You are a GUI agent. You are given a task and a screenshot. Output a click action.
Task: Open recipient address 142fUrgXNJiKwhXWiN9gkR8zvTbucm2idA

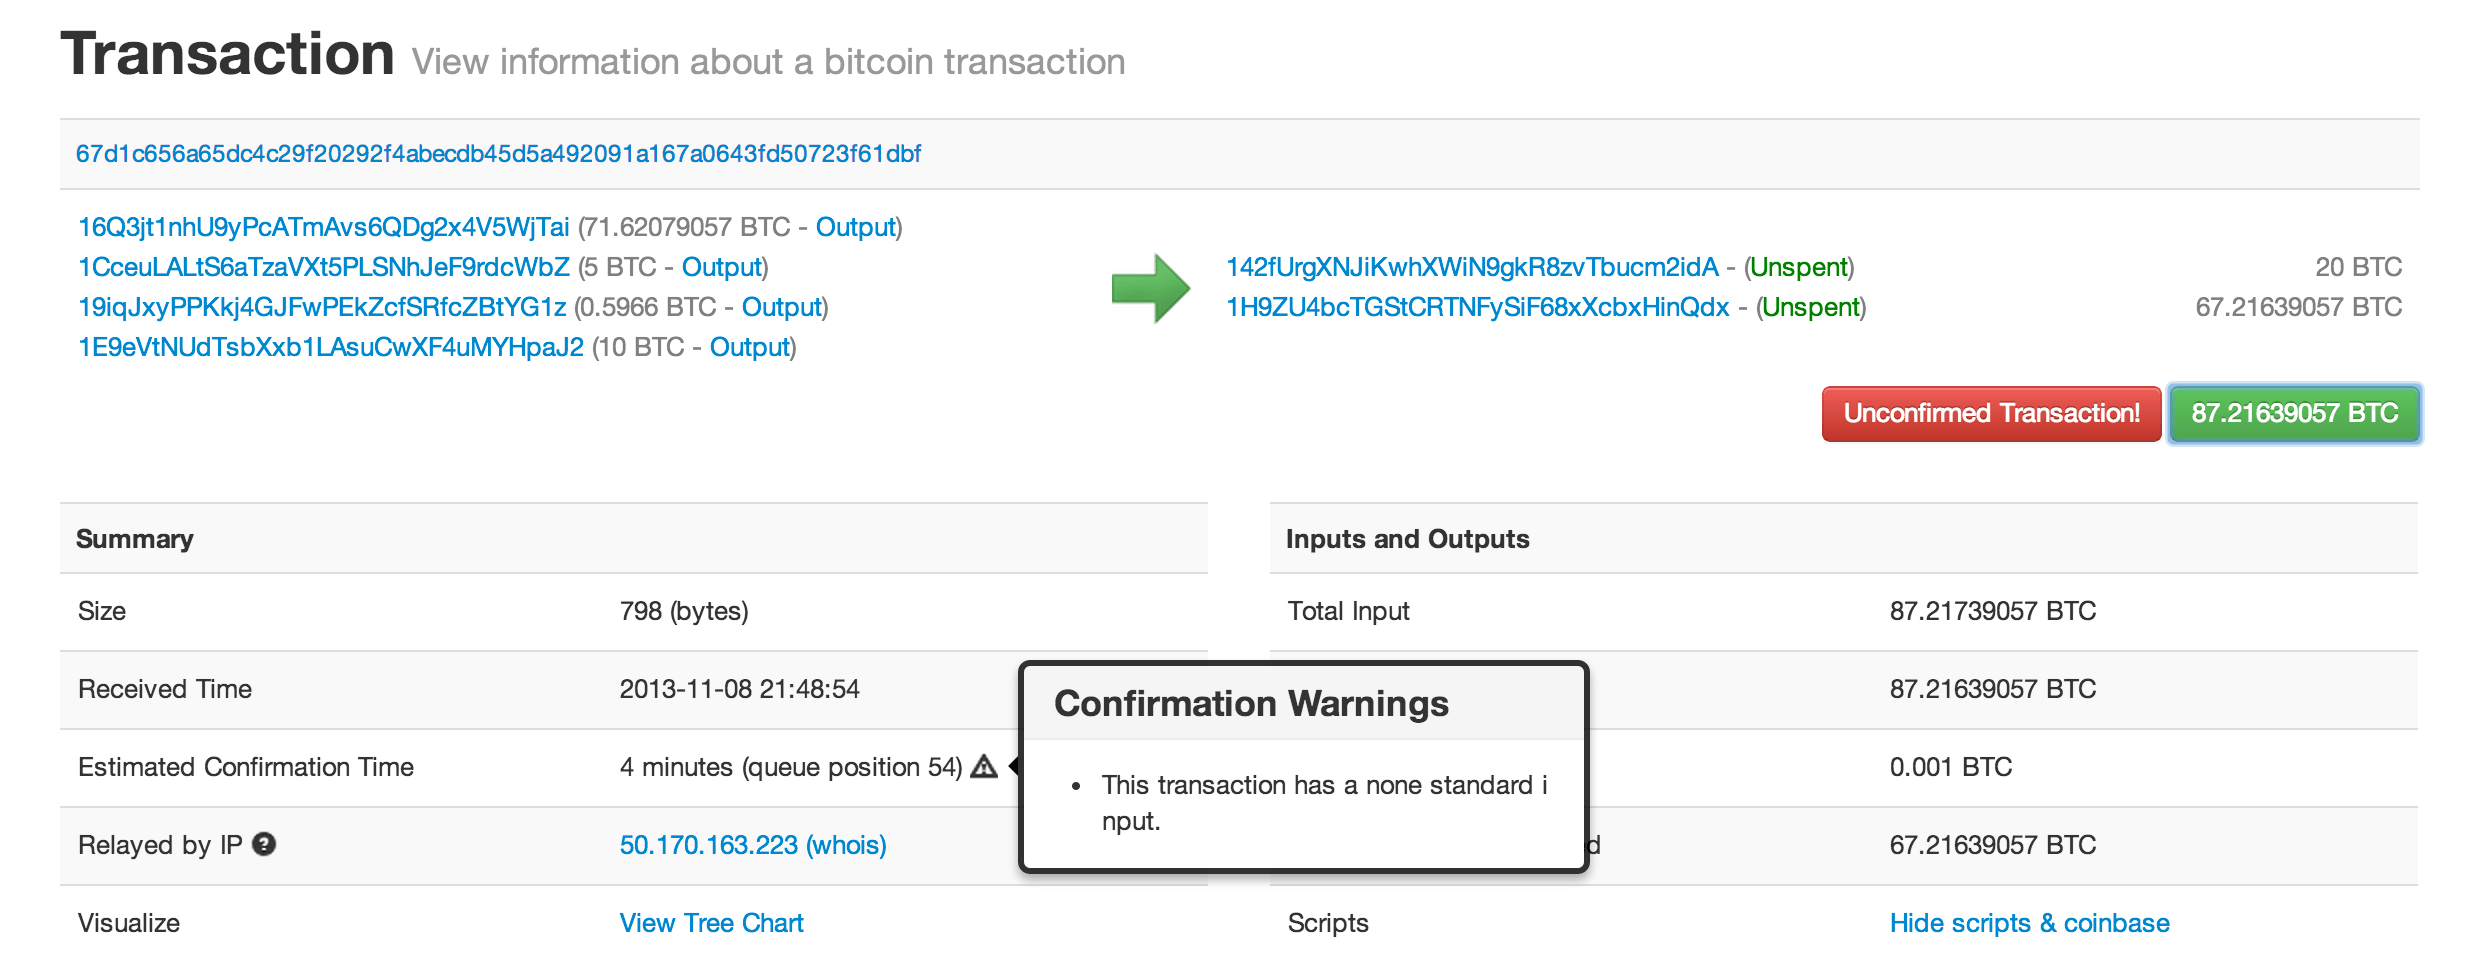coord(1472,268)
